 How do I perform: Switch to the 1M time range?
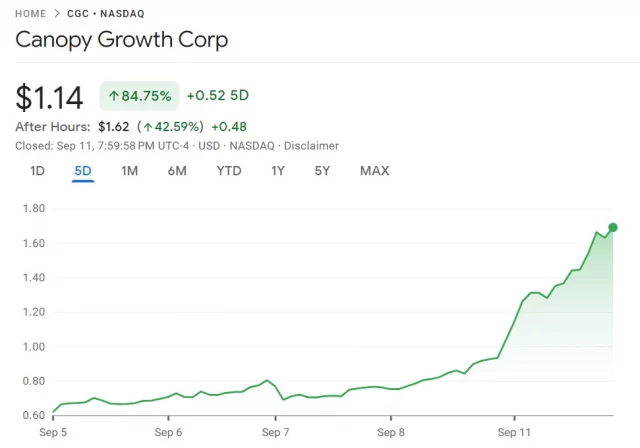coord(129,170)
